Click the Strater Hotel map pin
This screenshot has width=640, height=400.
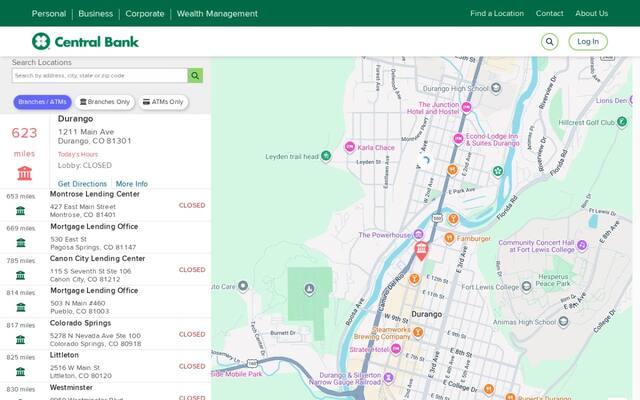pos(396,349)
